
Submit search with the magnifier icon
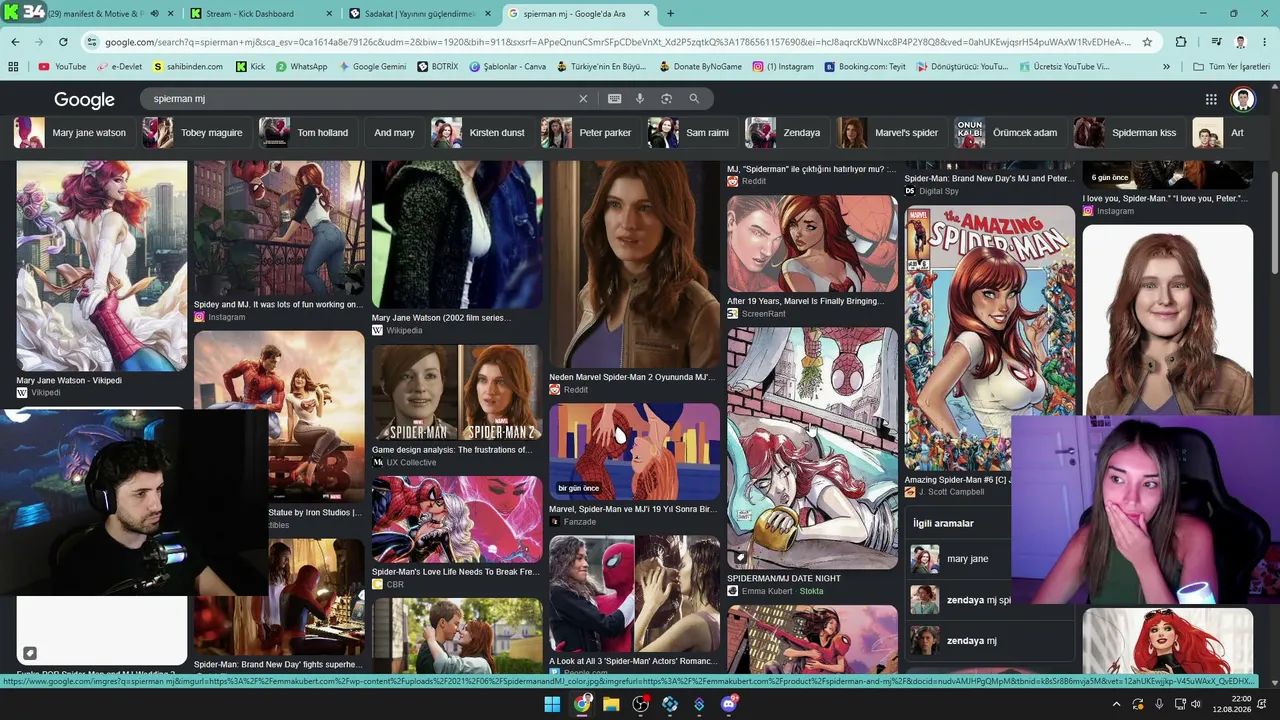pos(694,99)
